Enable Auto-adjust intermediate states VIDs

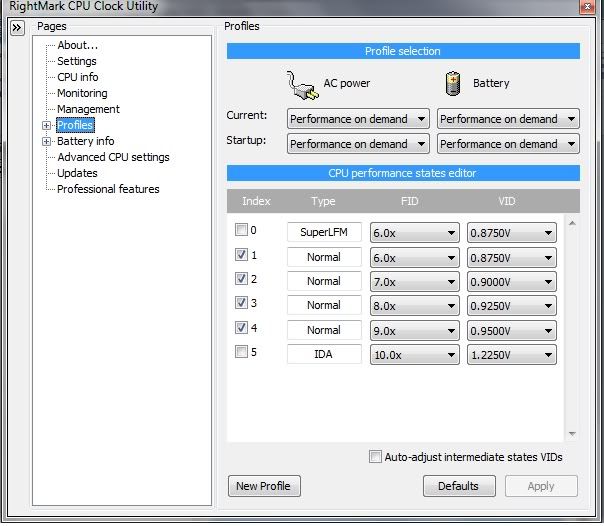pos(375,457)
